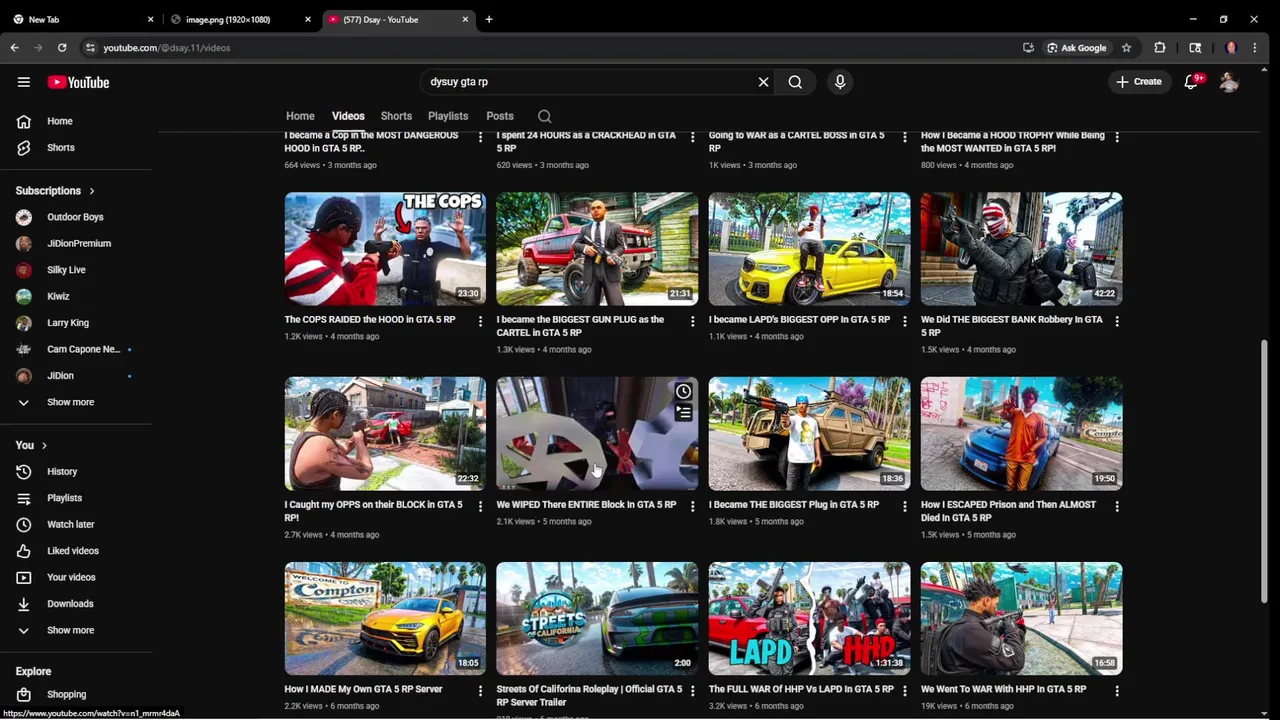Open options for 'We Did THE BIGGEST BANK Robbery'
This screenshot has width=1280, height=720.
tap(1116, 321)
